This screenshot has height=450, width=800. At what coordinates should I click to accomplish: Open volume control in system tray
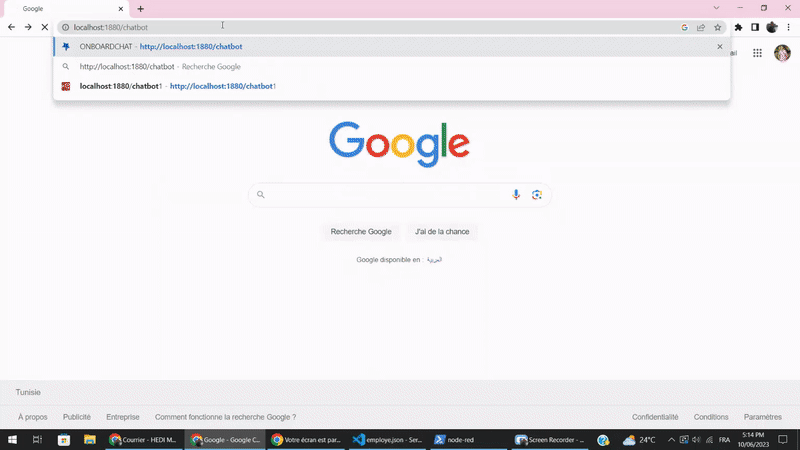[696, 440]
